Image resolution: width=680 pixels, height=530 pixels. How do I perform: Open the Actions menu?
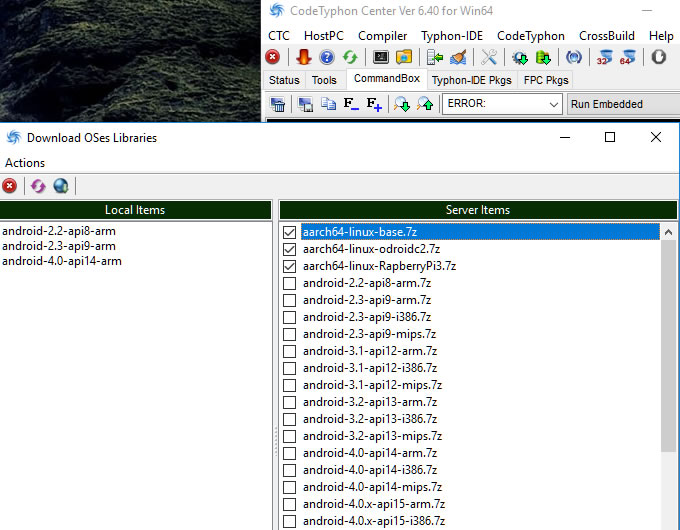tap(25, 163)
